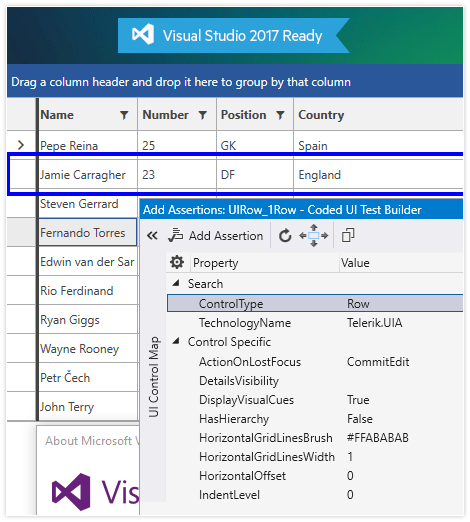Click the Number column filter funnel icon
Screen dimensions: 470x522
tap(202, 115)
